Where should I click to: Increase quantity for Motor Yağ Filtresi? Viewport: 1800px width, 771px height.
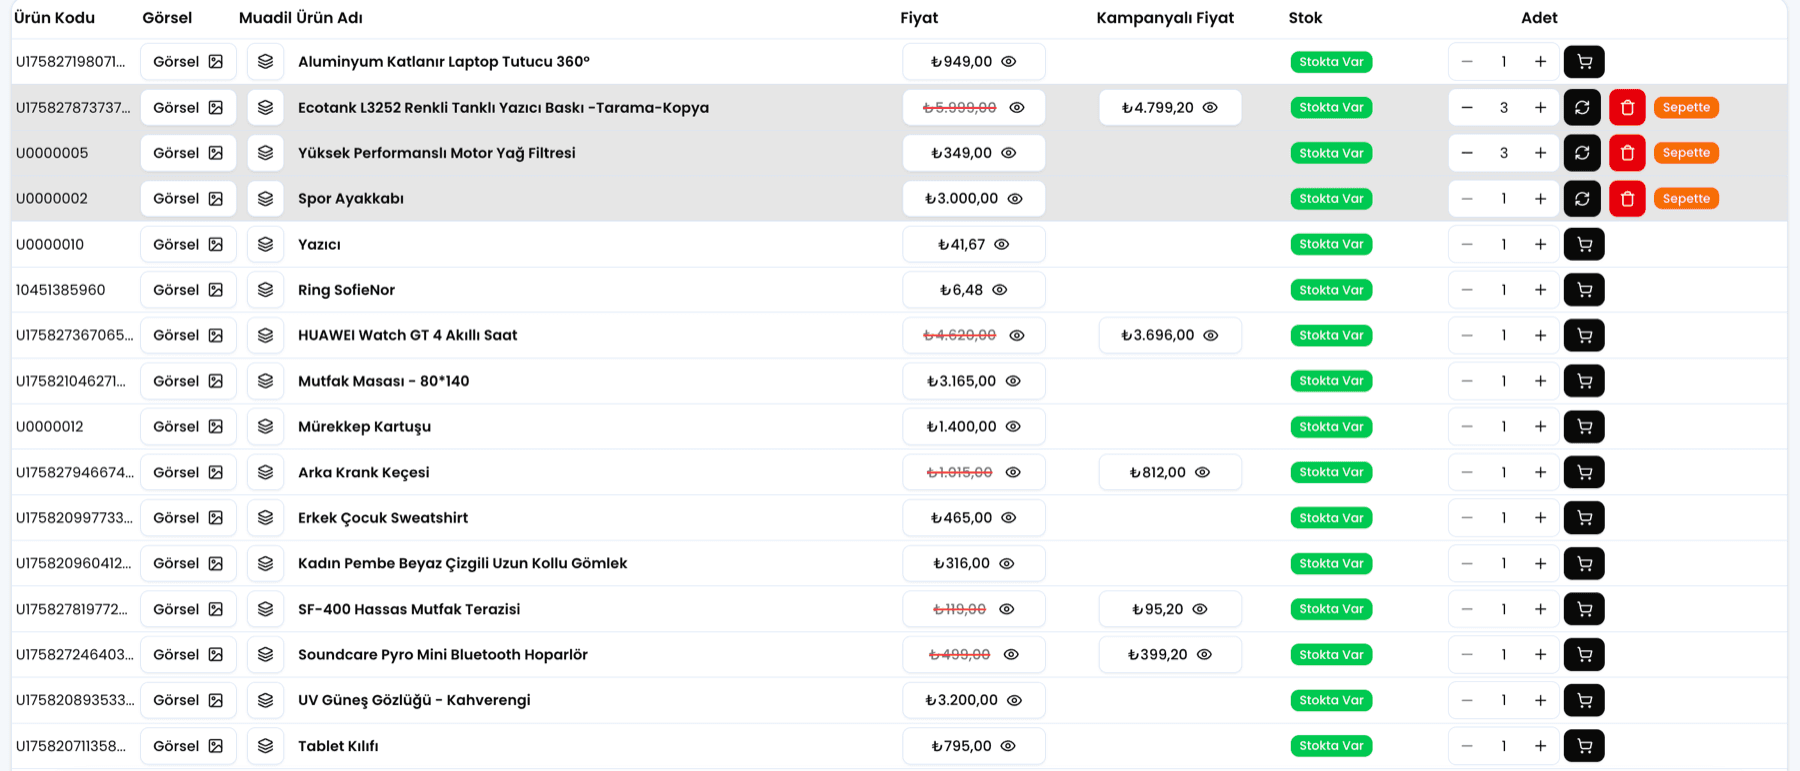(x=1541, y=153)
